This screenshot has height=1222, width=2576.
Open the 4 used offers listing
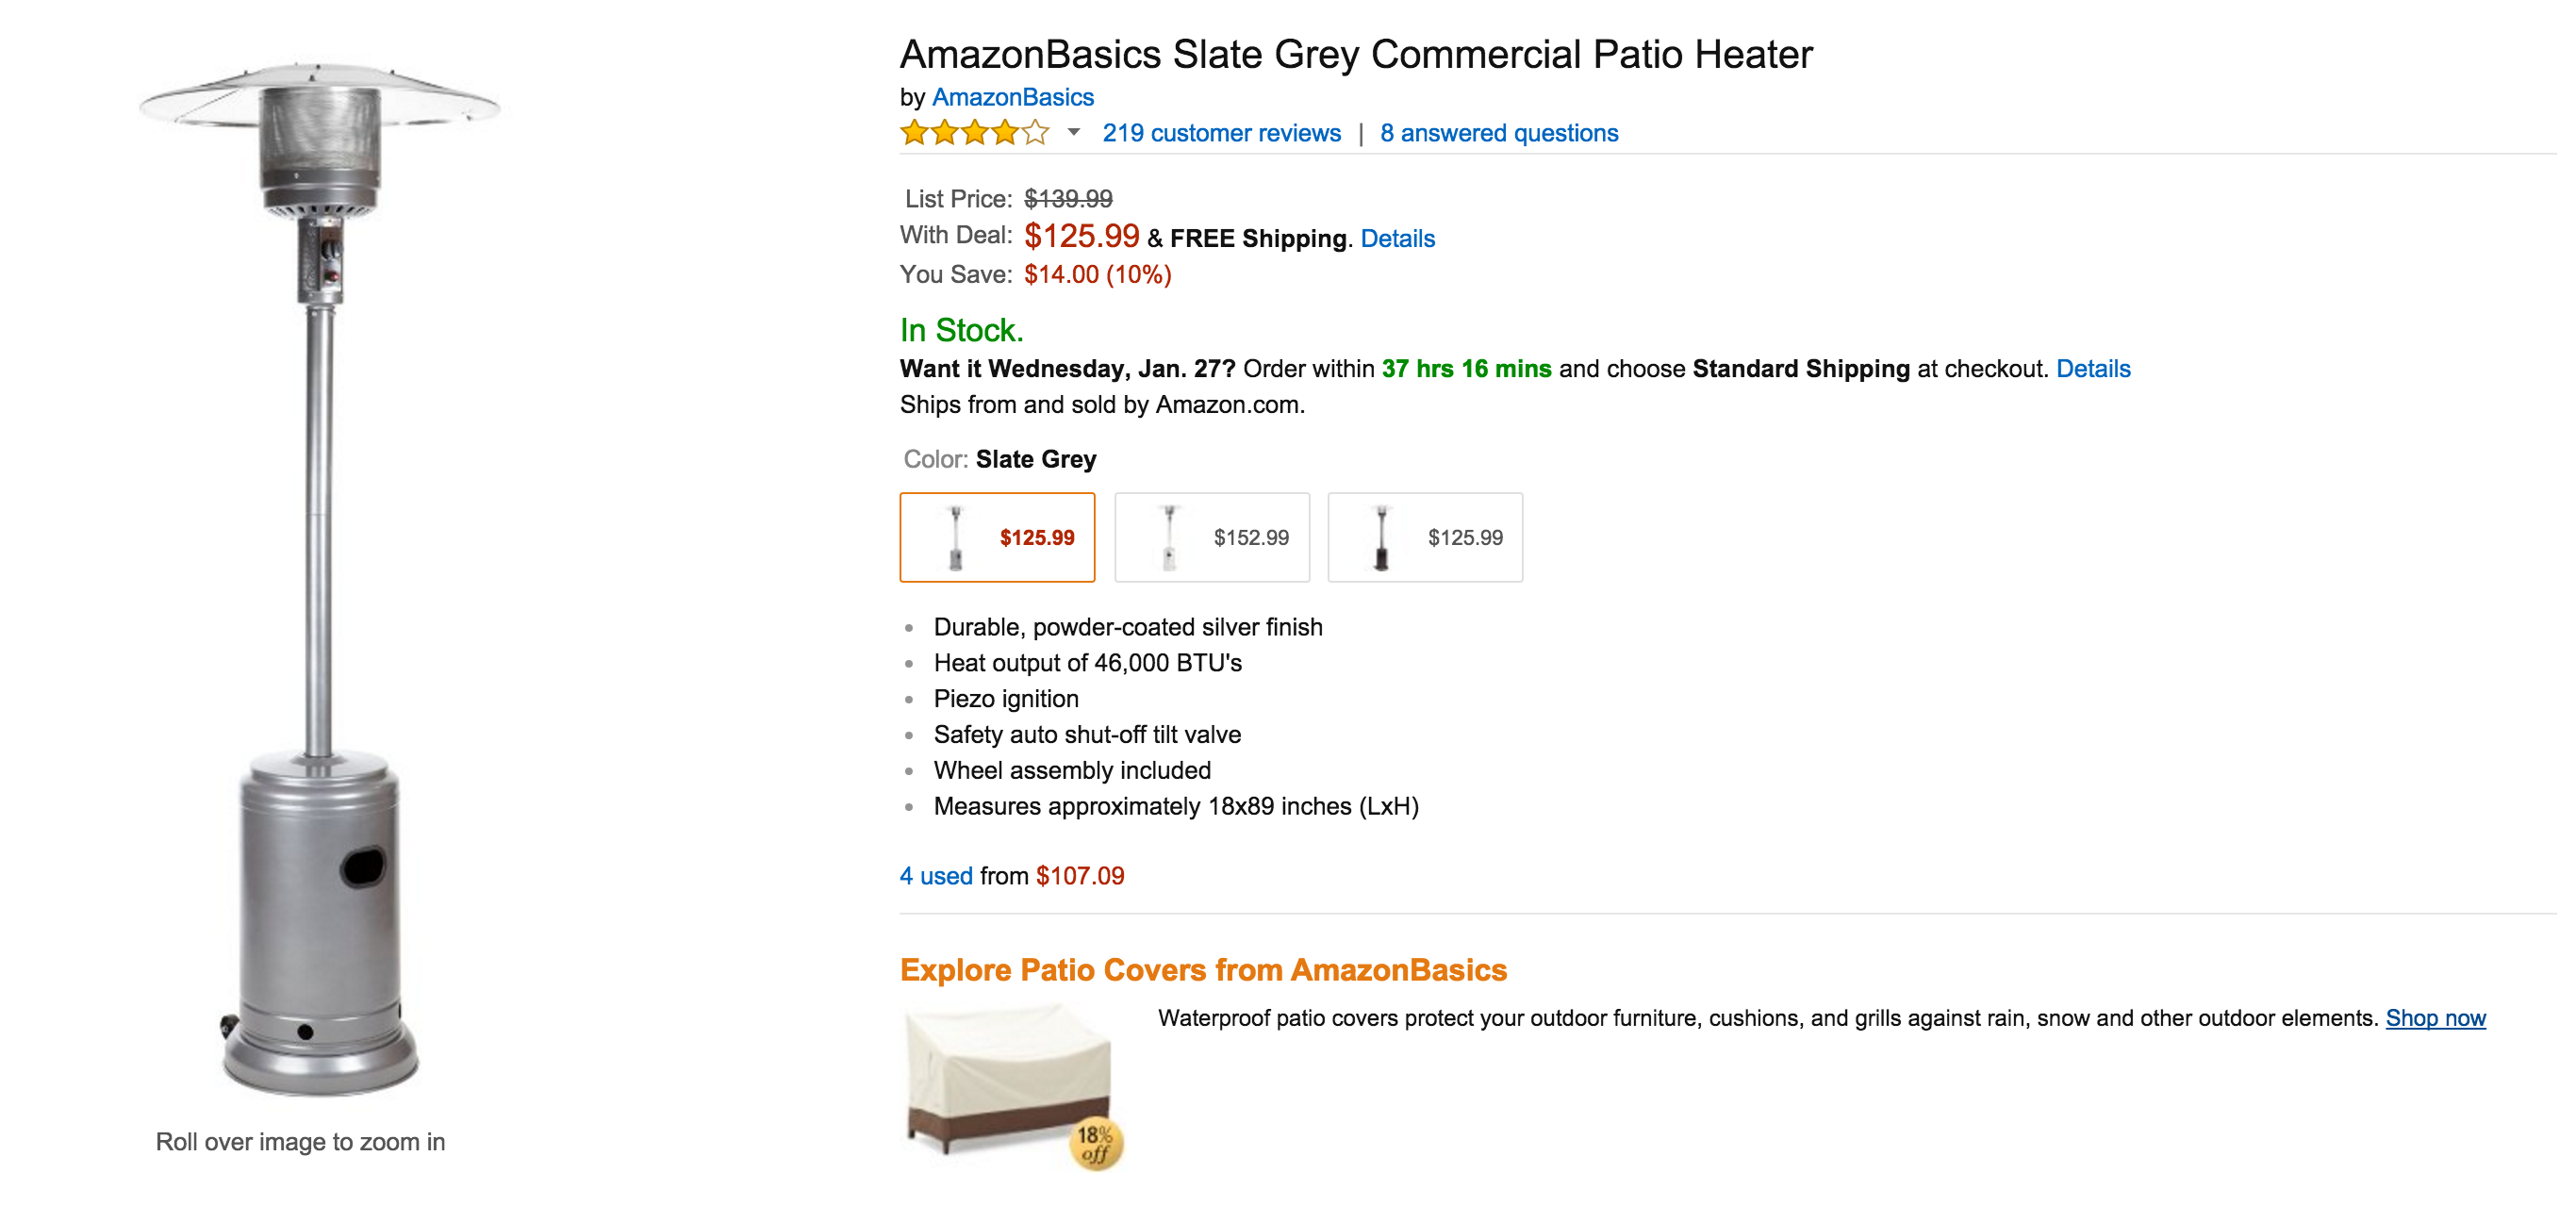click(935, 876)
